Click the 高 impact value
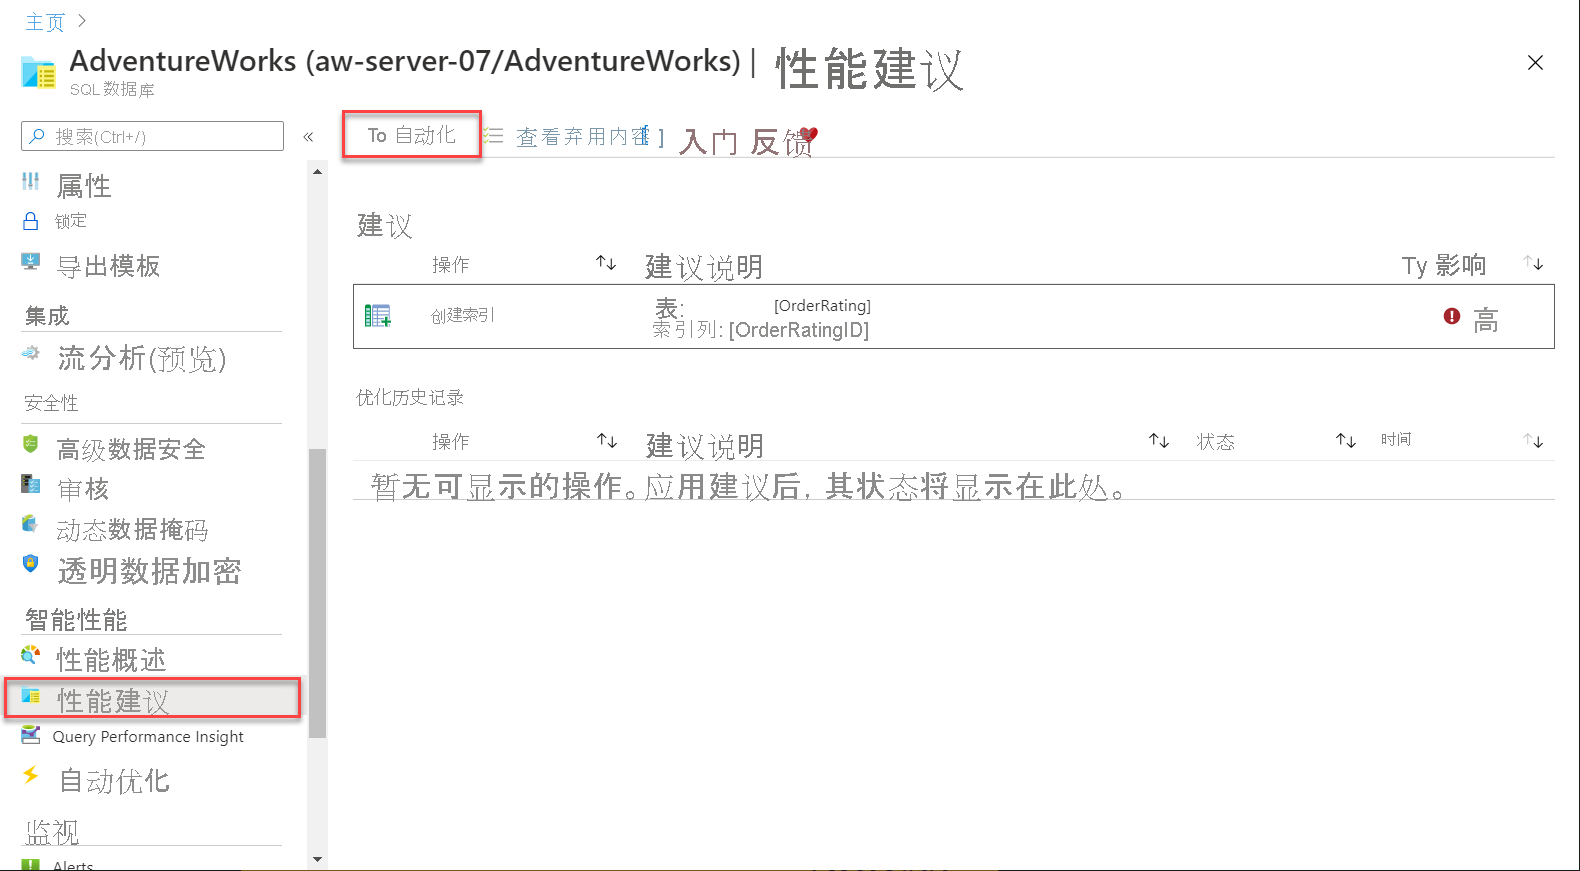The width and height of the screenshot is (1580, 871). [1486, 320]
